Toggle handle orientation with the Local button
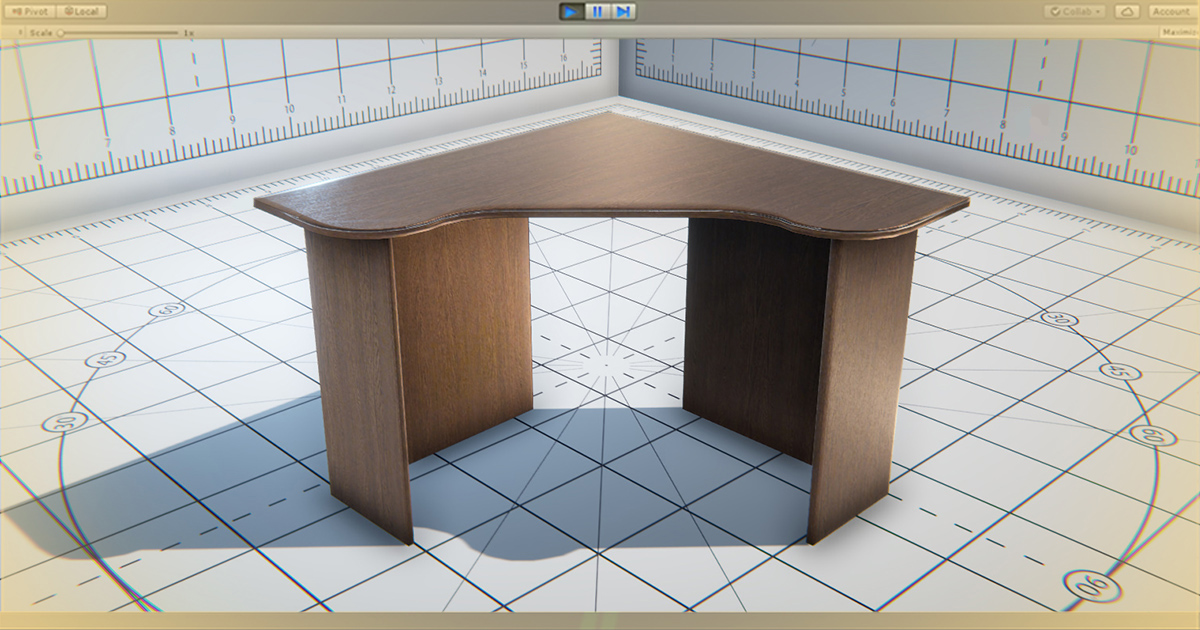 tap(83, 10)
